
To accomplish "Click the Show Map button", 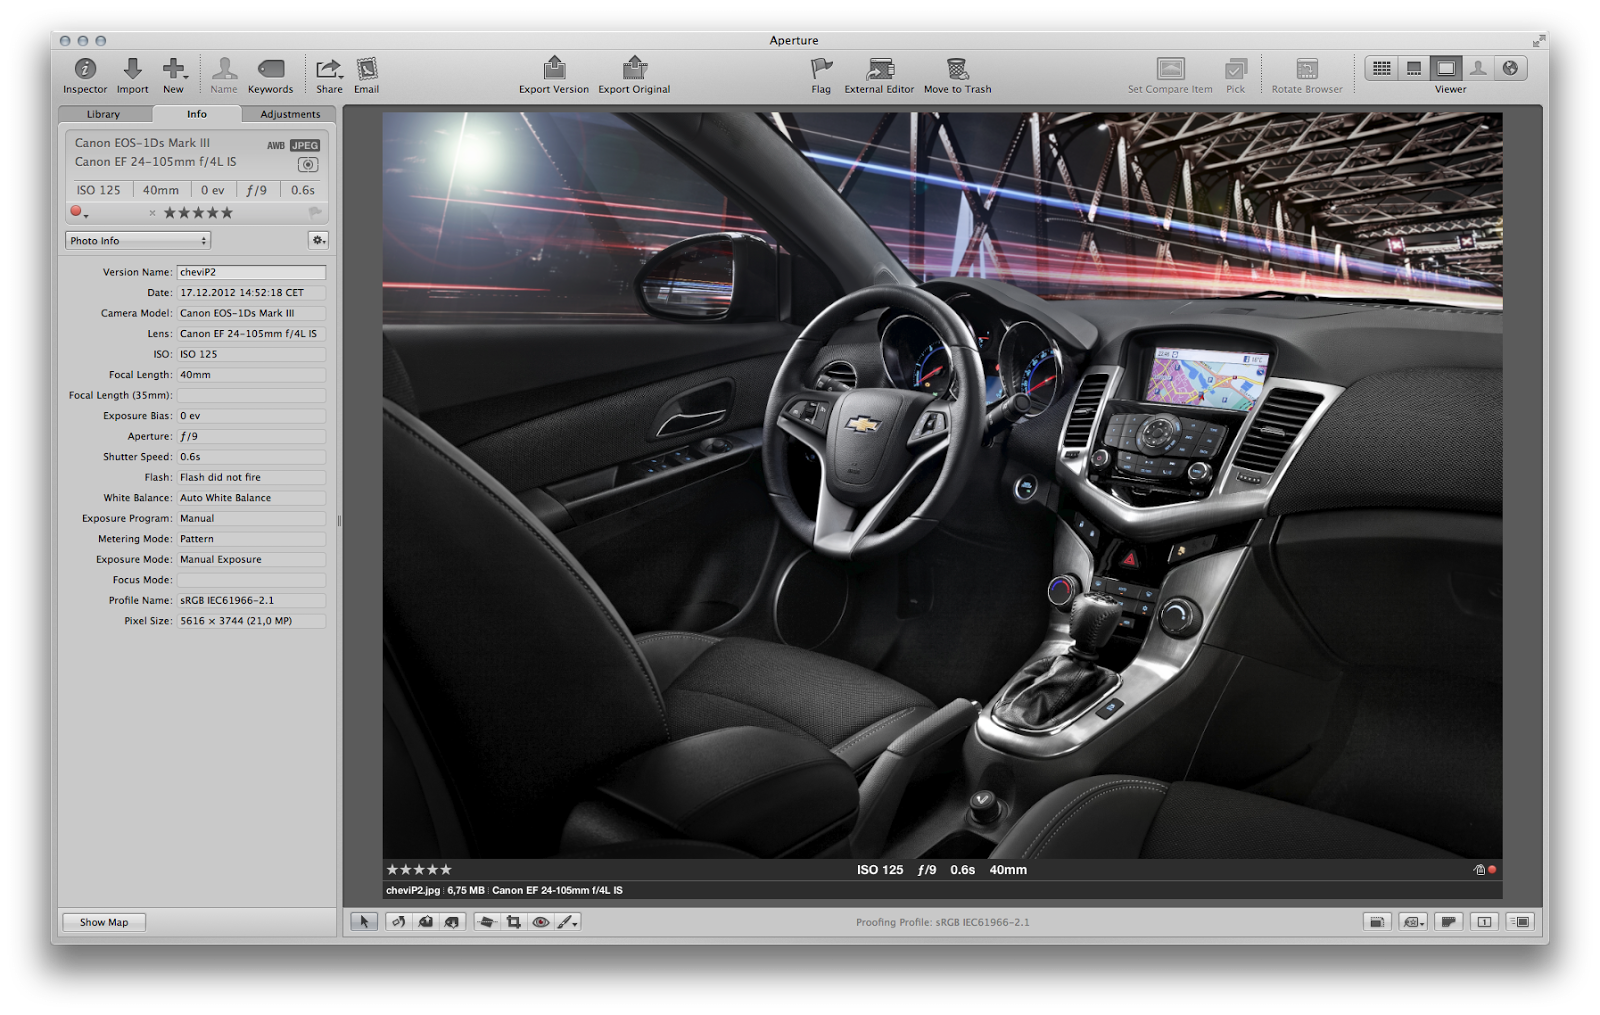I will [x=104, y=922].
